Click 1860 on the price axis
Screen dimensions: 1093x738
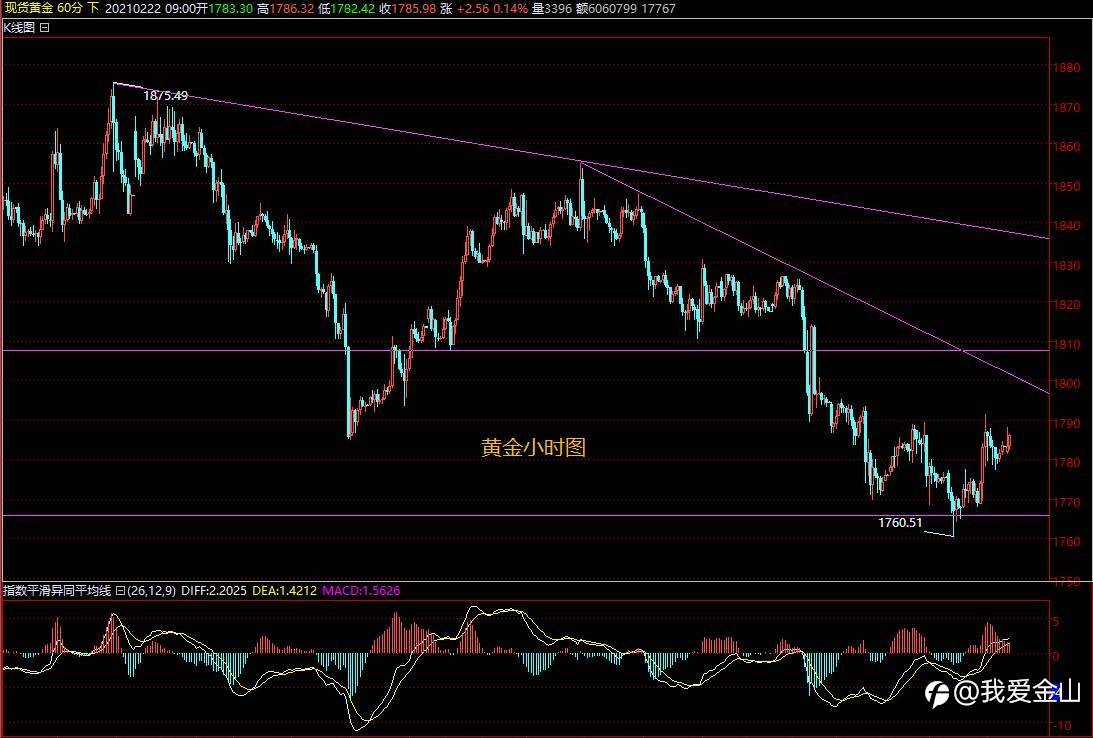[x=1067, y=147]
